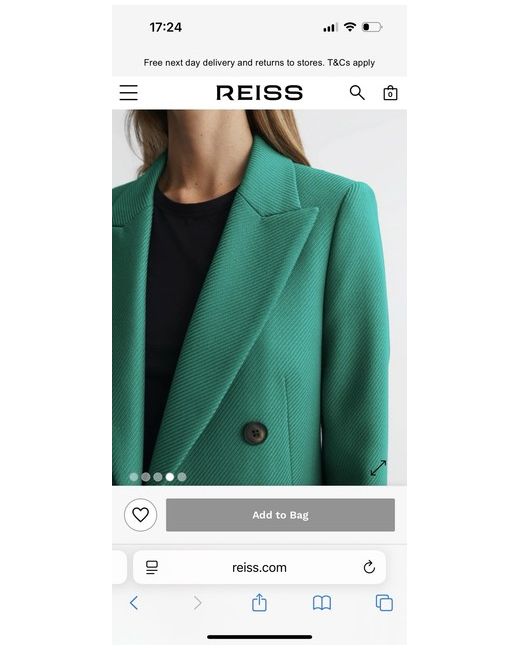Go back in Safari
The width and height of the screenshot is (520, 650).
(x=134, y=603)
